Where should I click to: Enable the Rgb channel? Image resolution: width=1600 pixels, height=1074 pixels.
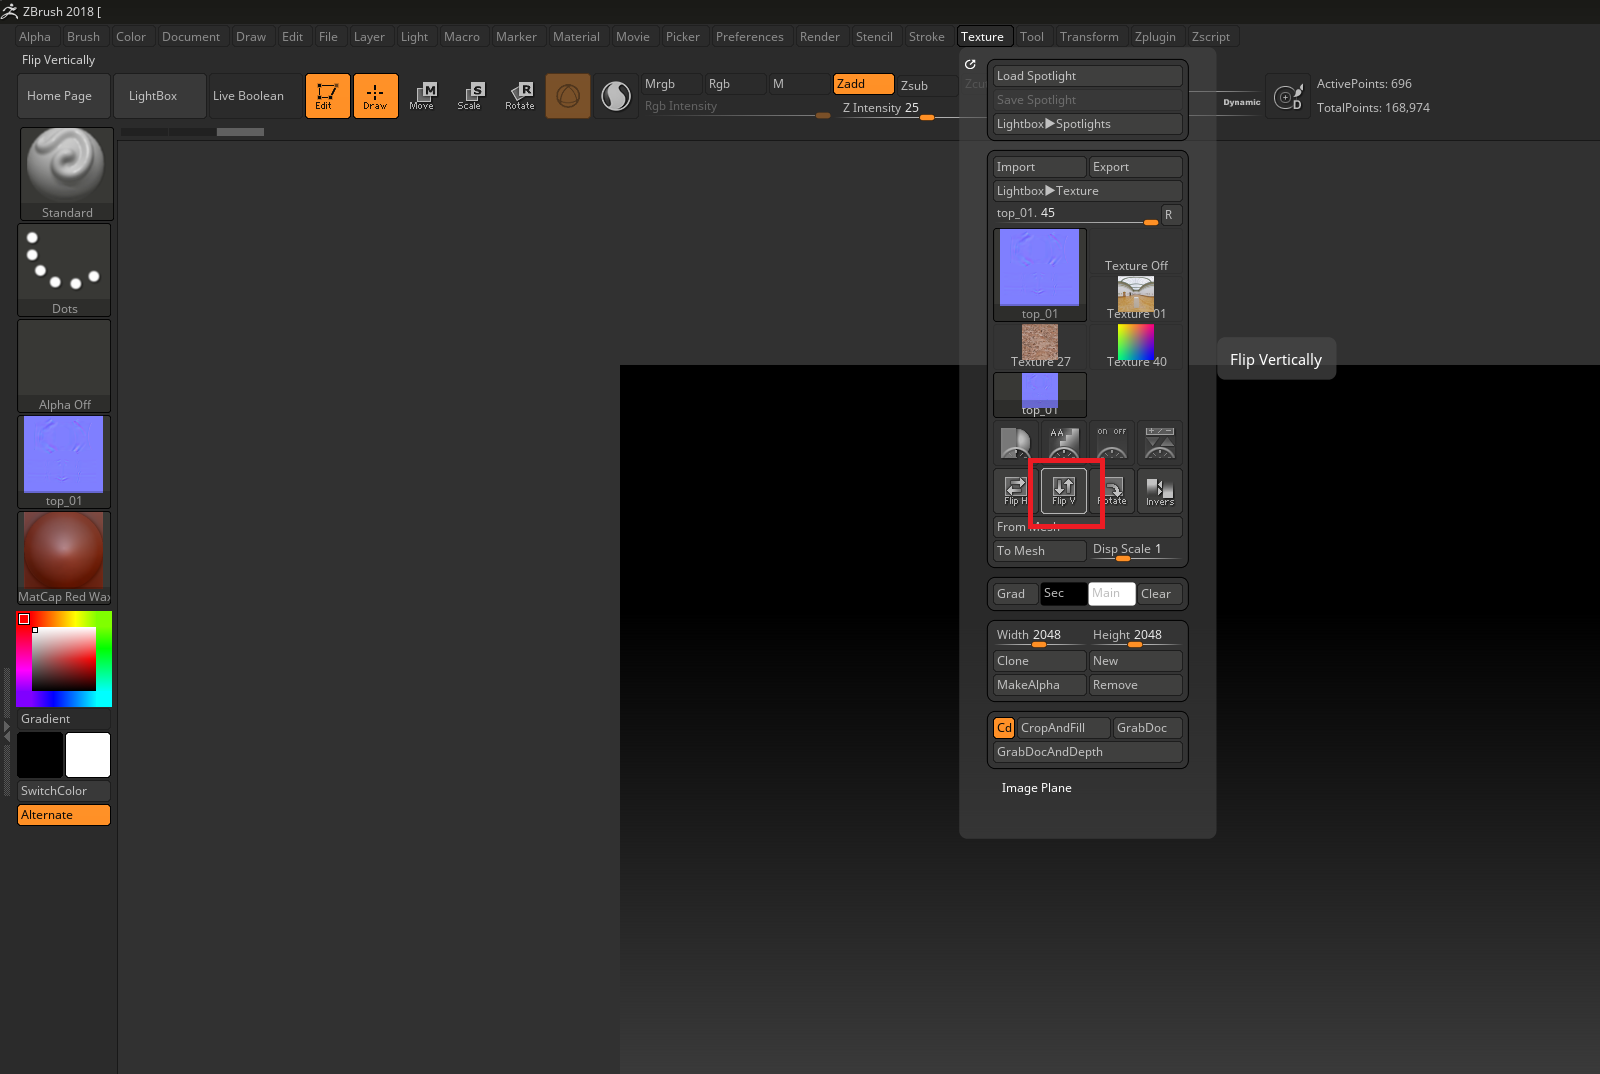pos(736,84)
